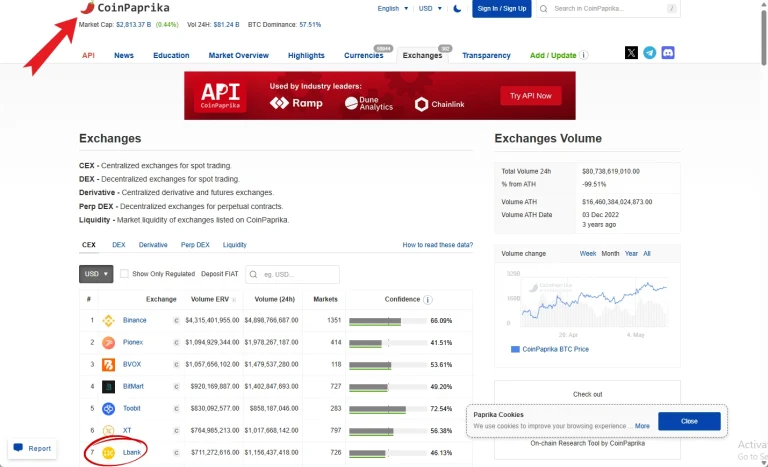This screenshot has width=768, height=467.
Task: Open the More link in cookies notice
Action: 642,426
